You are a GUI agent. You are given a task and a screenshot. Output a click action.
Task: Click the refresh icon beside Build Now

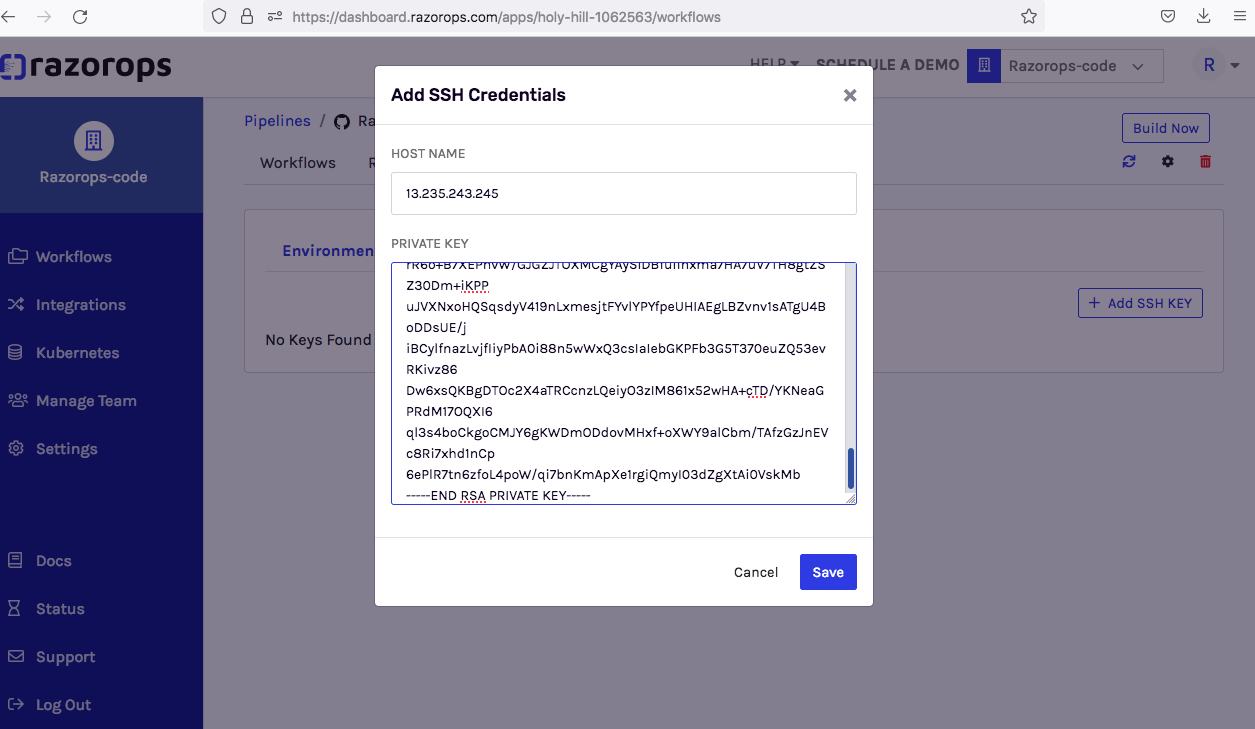click(x=1129, y=161)
